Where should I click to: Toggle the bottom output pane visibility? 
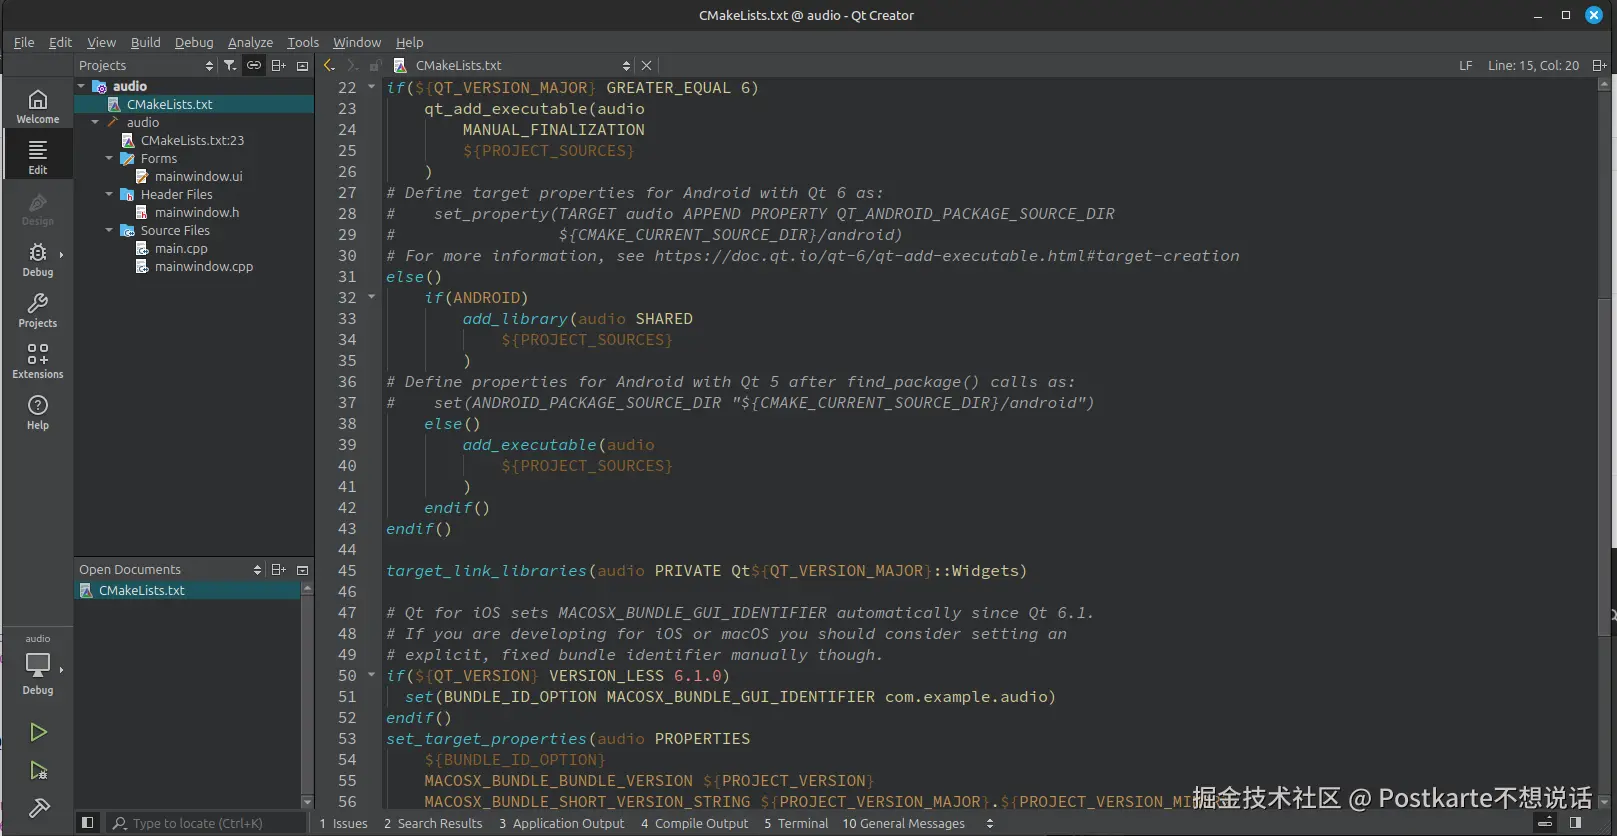[x=1545, y=823]
